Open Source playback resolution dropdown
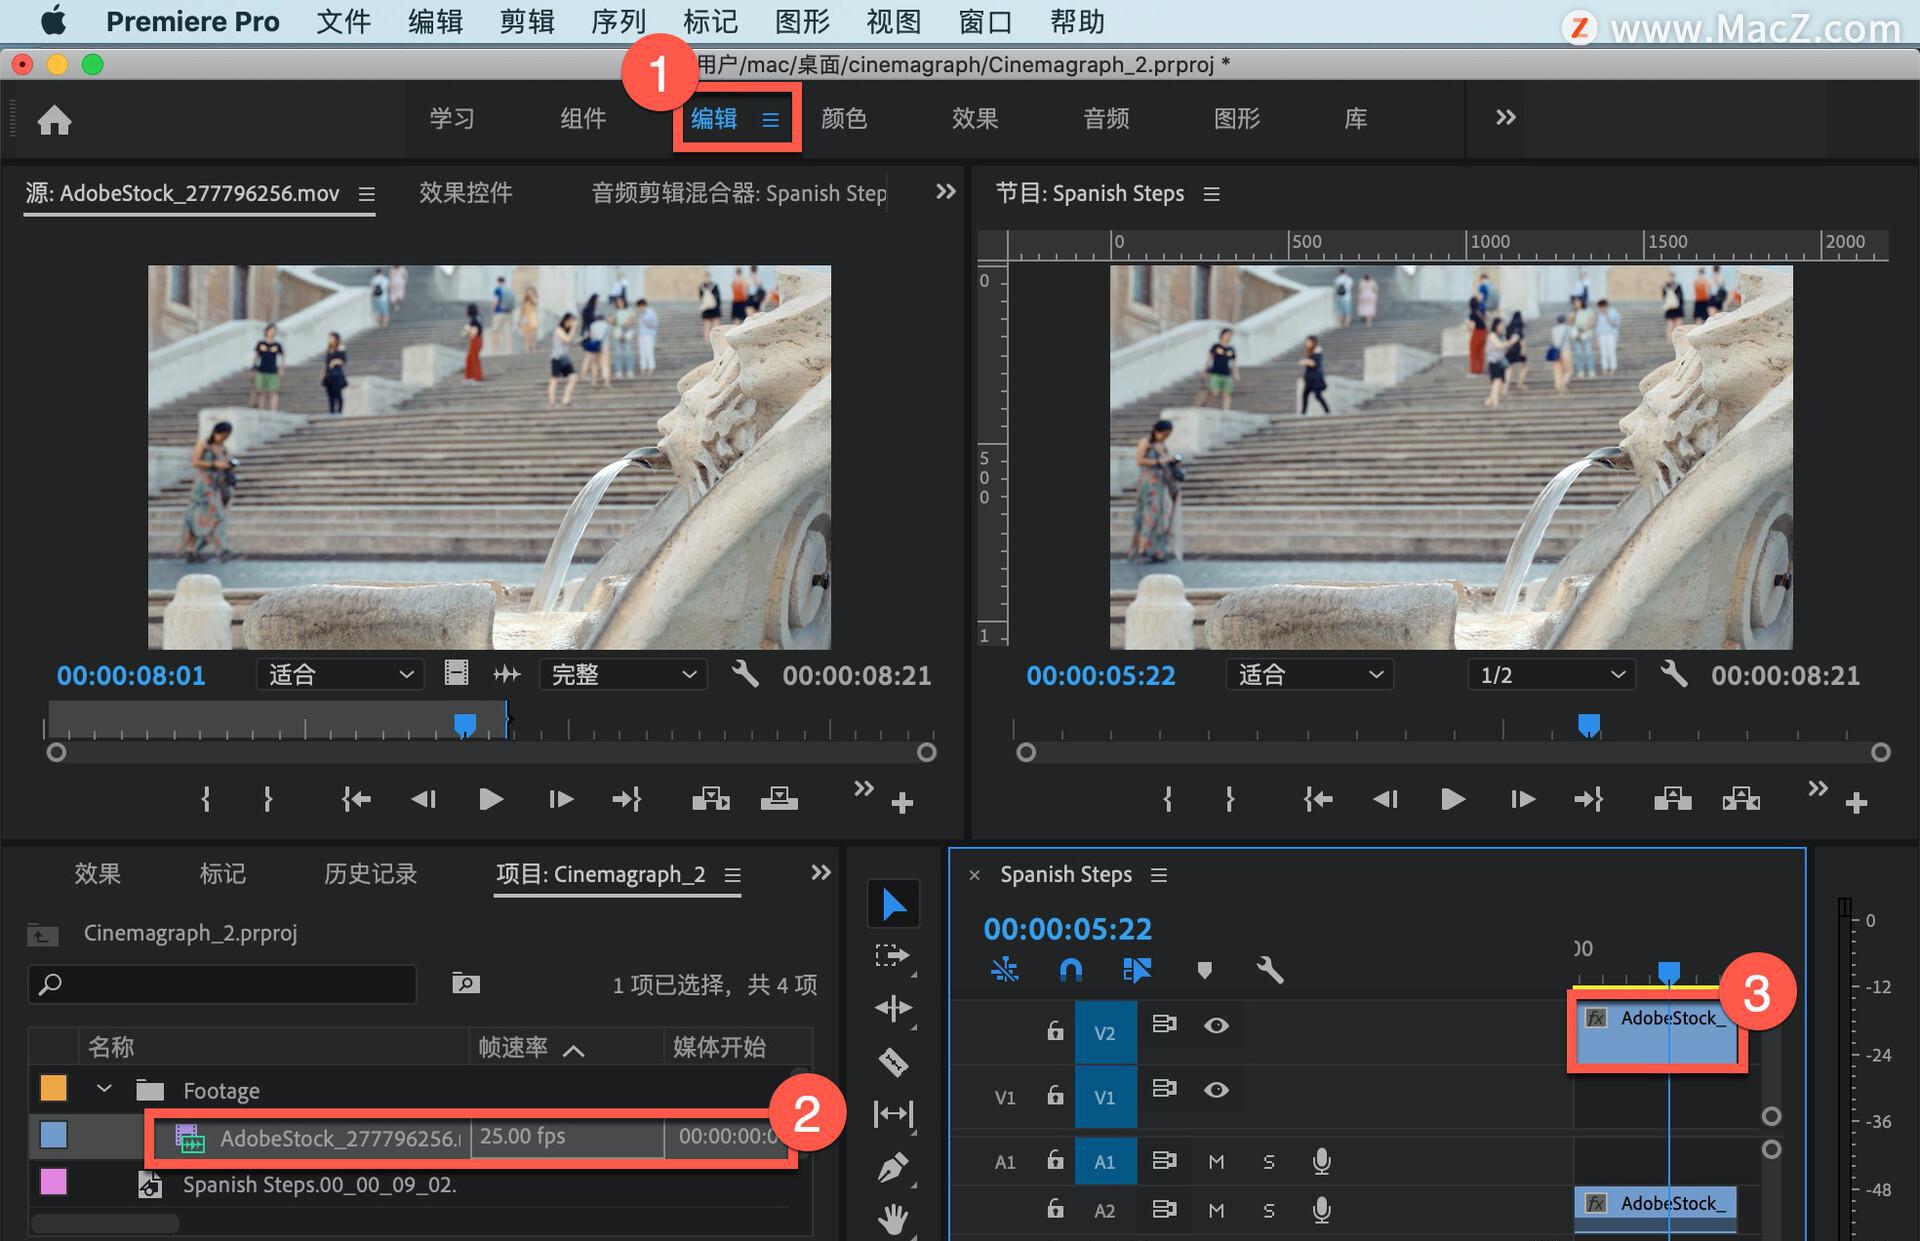The height and width of the screenshot is (1241, 1920). point(623,674)
